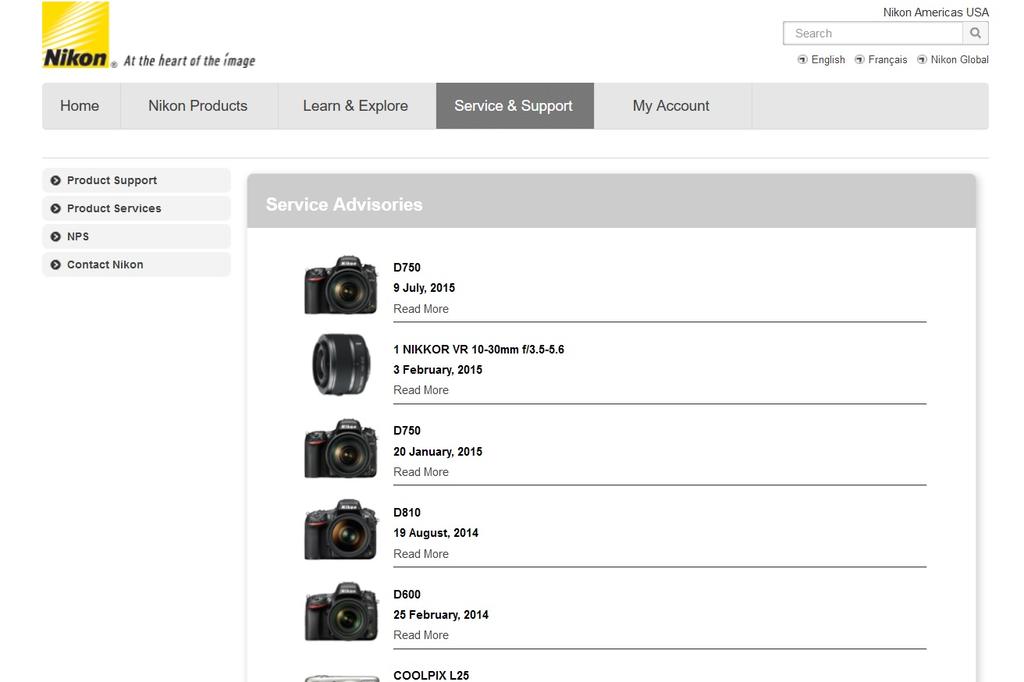Navigate to the Home tab
Image resolution: width=1024 pixels, height=682 pixels.
pyautogui.click(x=80, y=106)
